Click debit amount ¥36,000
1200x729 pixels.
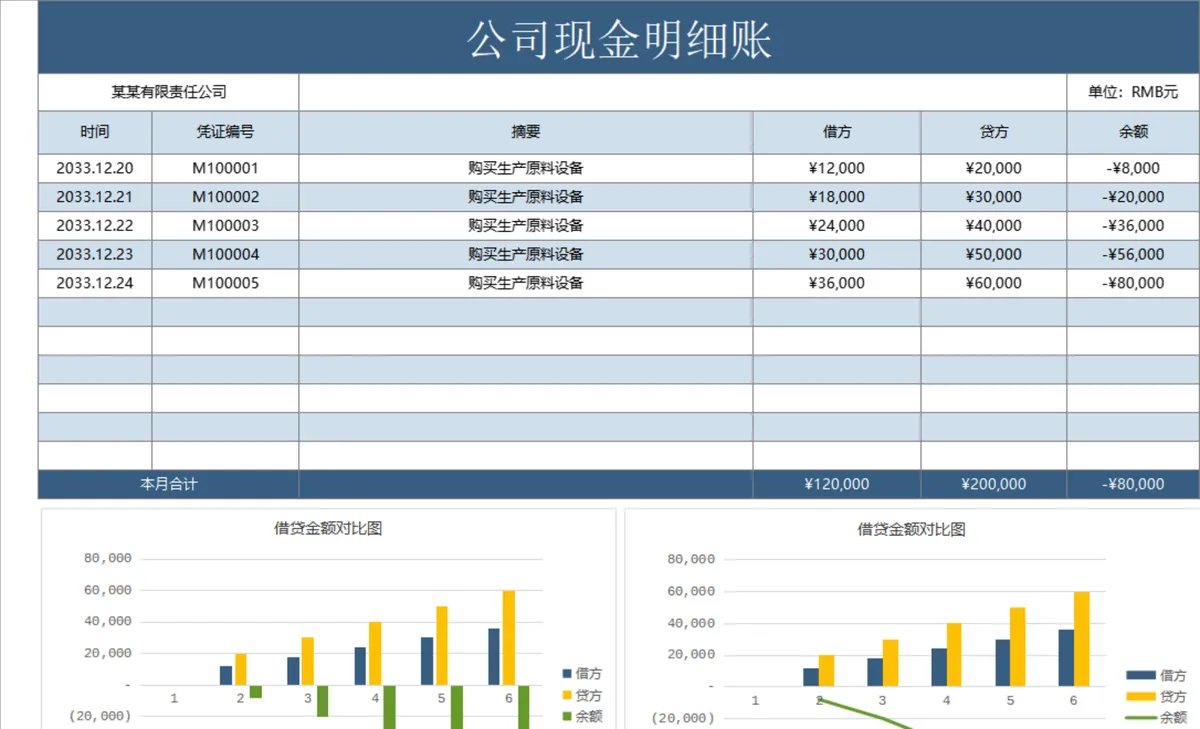pos(837,283)
